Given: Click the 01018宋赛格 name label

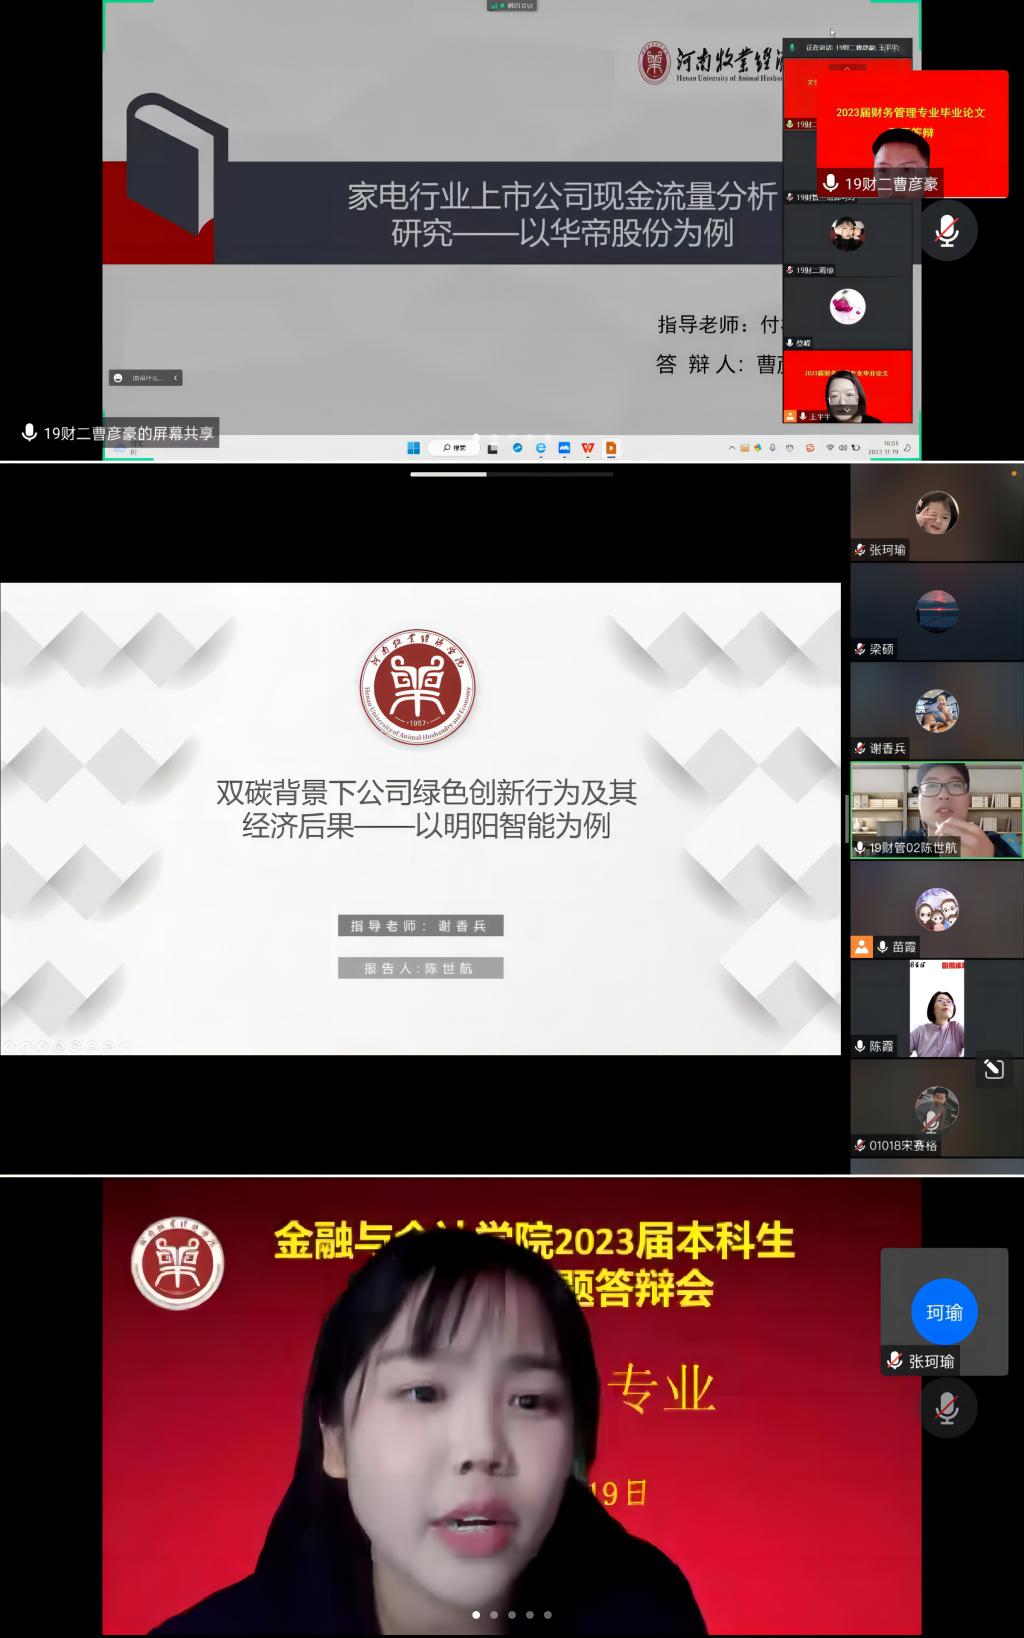Looking at the screenshot, I should click(x=902, y=1145).
